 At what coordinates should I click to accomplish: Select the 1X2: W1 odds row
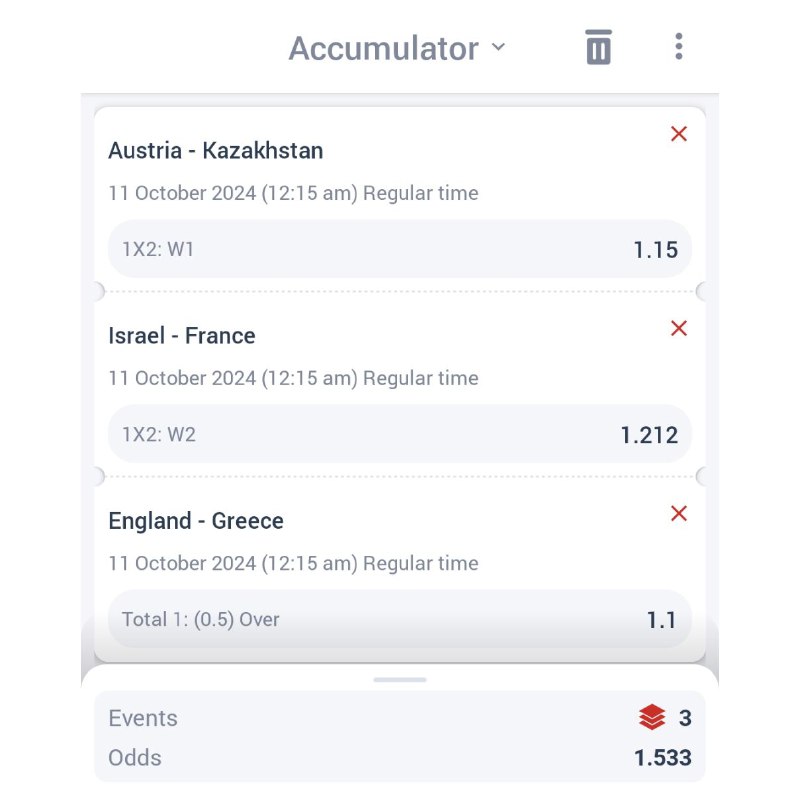(400, 249)
